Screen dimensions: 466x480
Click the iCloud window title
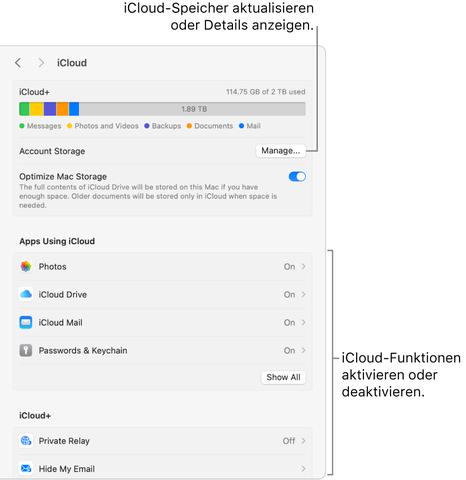[72, 63]
